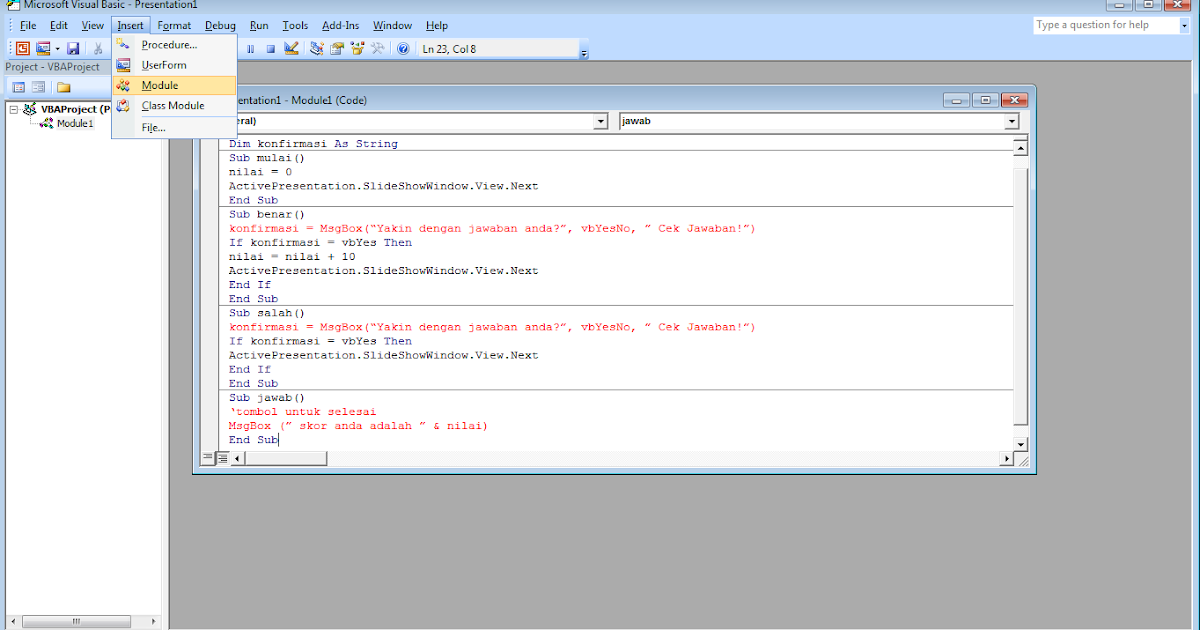1200x630 pixels.
Task: Open the Edit menu
Action: point(59,25)
